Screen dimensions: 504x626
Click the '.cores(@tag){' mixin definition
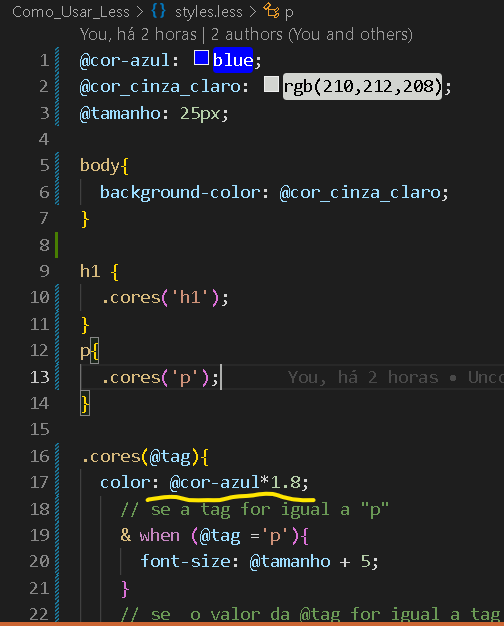coord(145,457)
